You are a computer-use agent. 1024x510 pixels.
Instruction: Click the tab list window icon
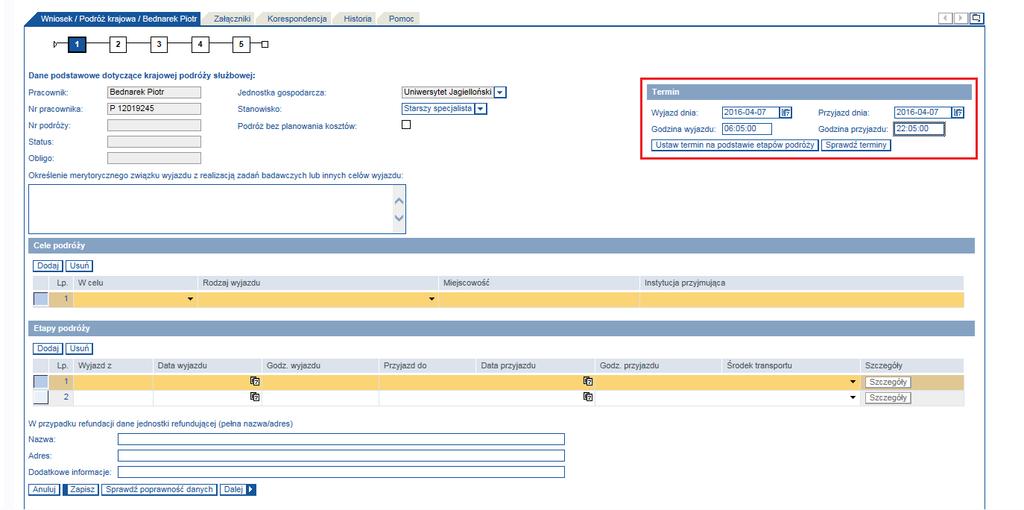(976, 18)
